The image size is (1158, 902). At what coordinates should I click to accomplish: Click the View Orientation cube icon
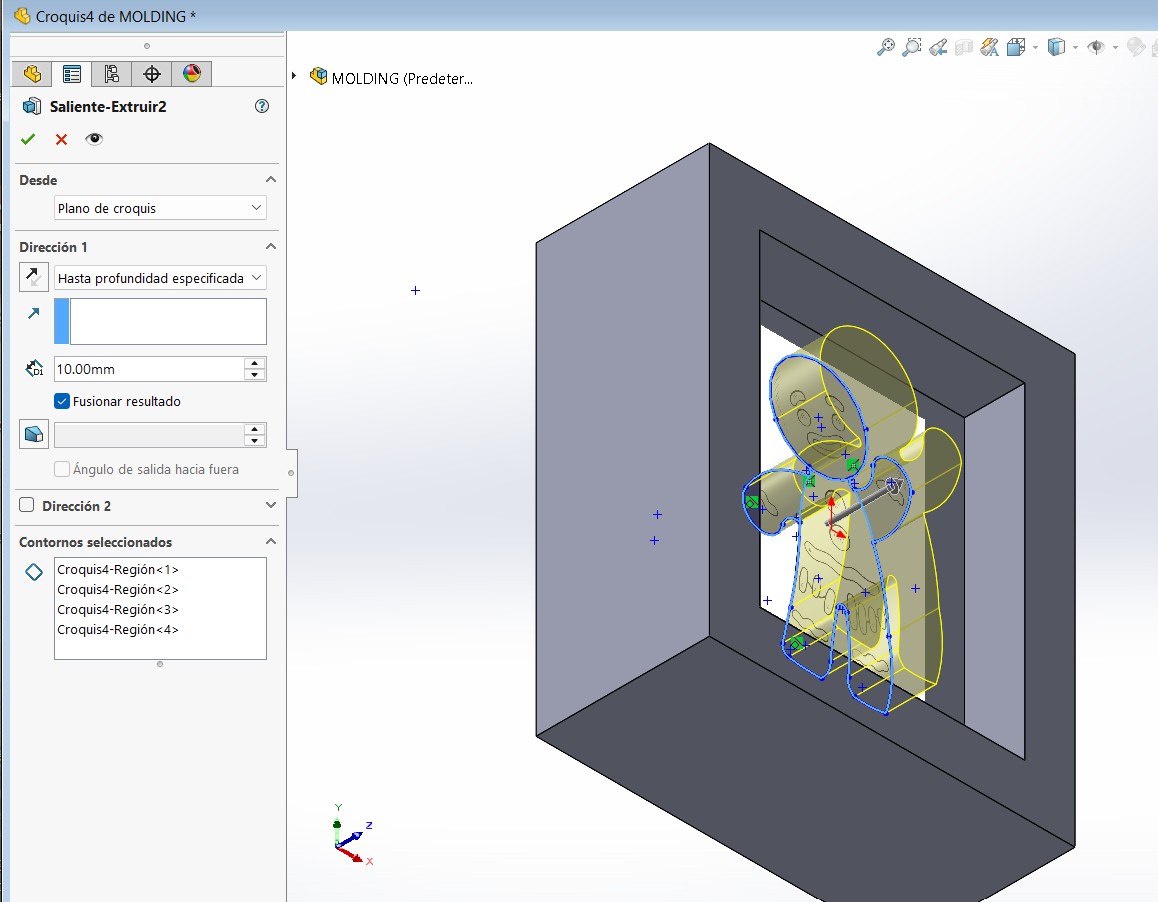click(1016, 47)
